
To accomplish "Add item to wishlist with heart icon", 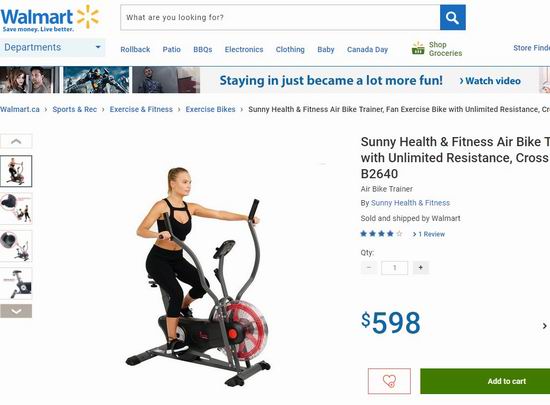I will tap(389, 381).
